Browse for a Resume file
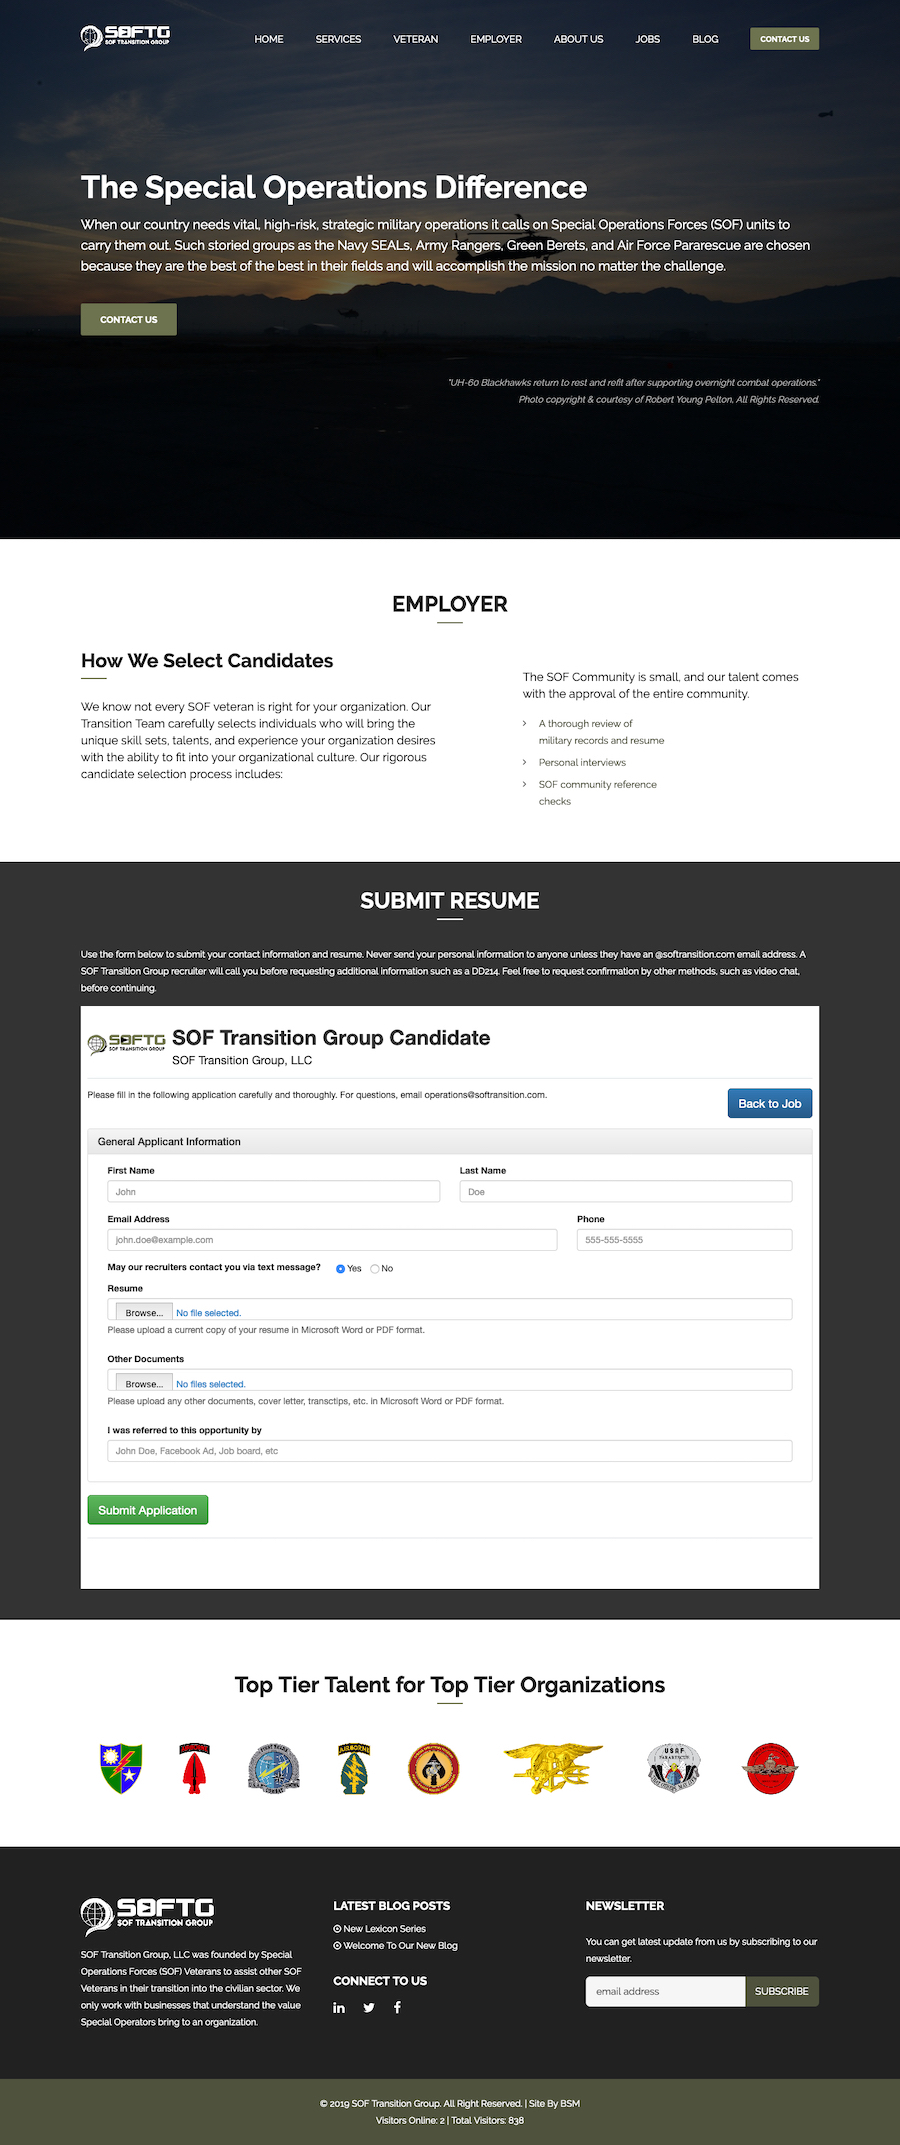Screen dimensions: 900x2145 [144, 1312]
